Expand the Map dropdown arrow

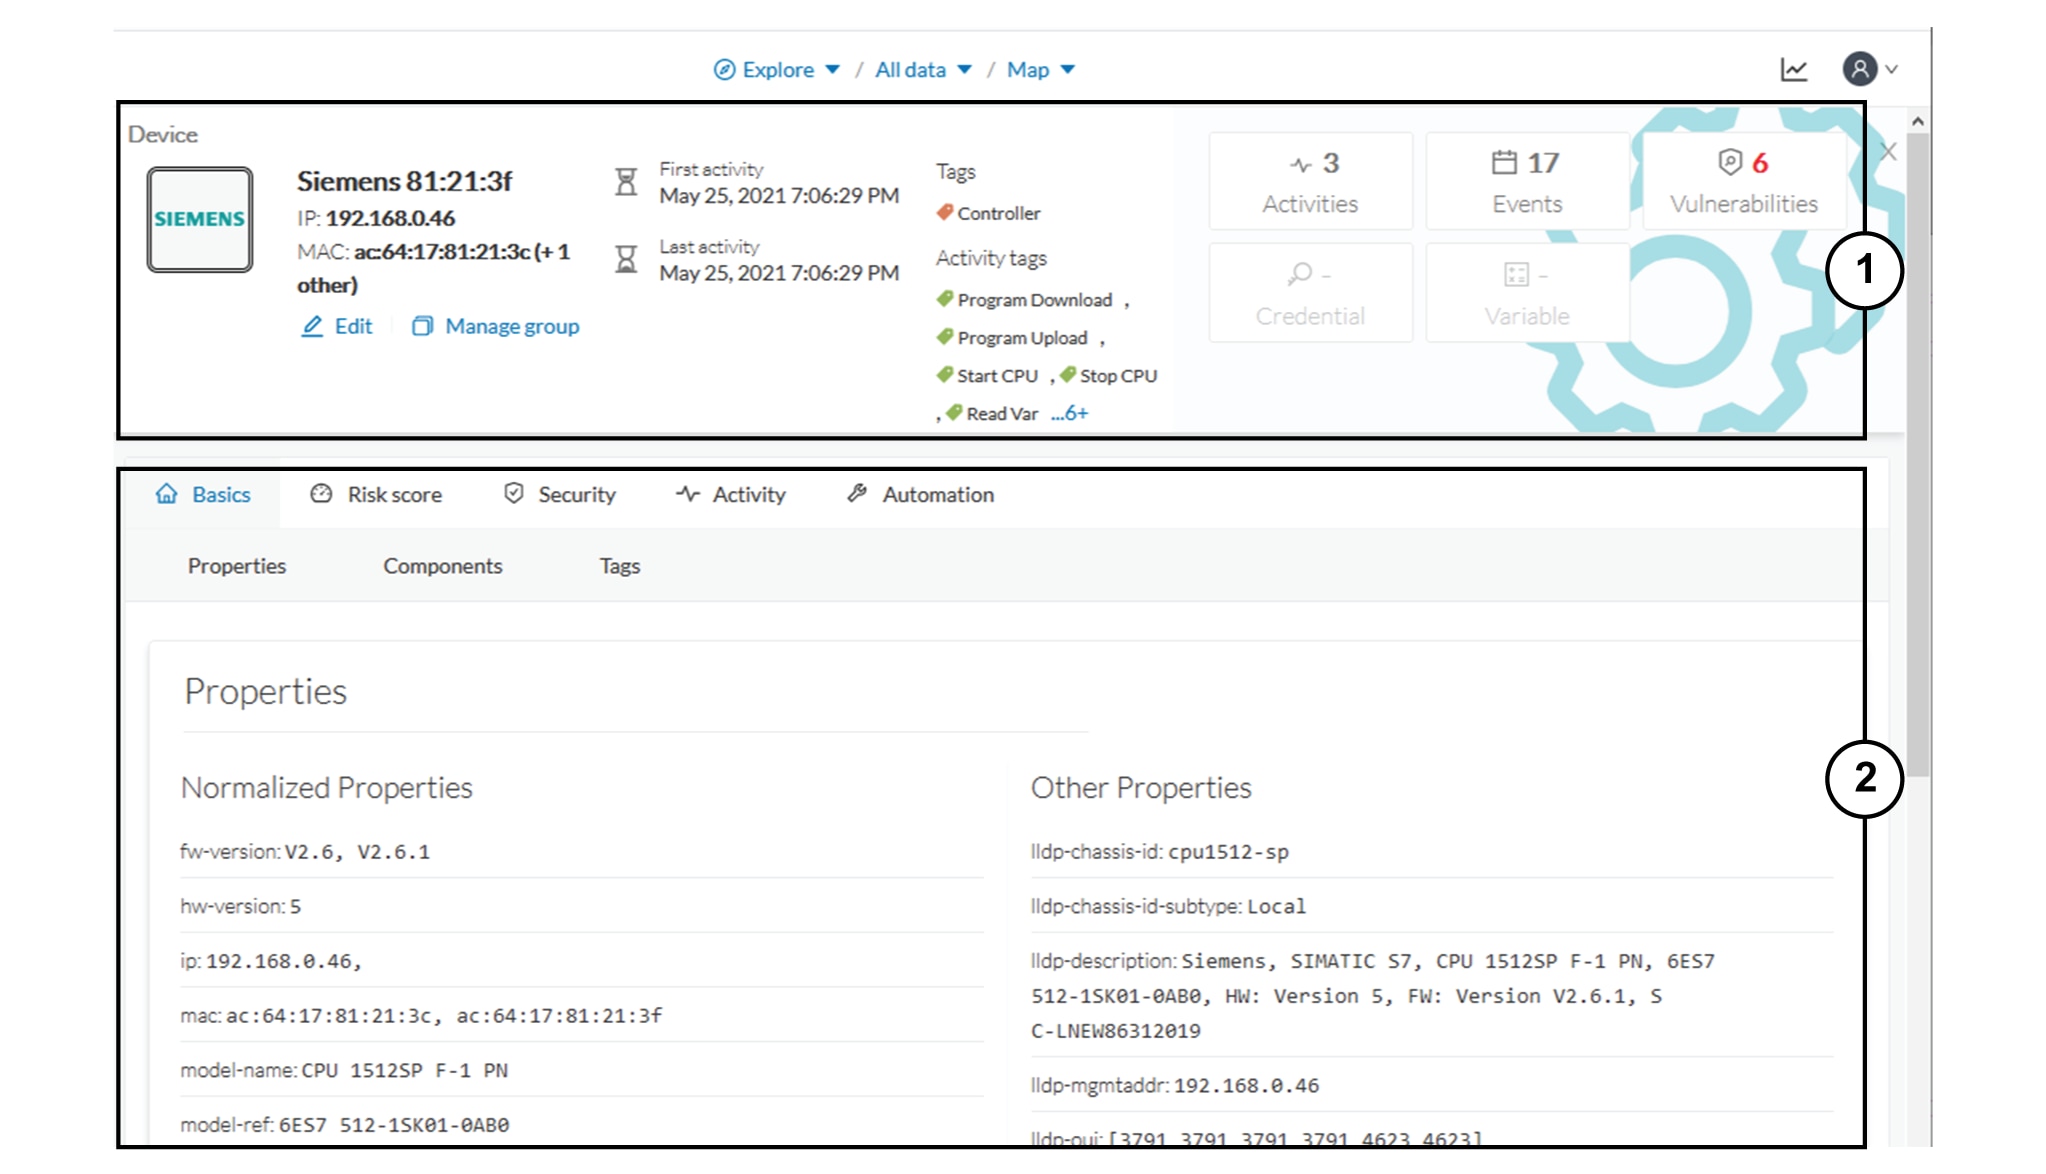click(1068, 70)
